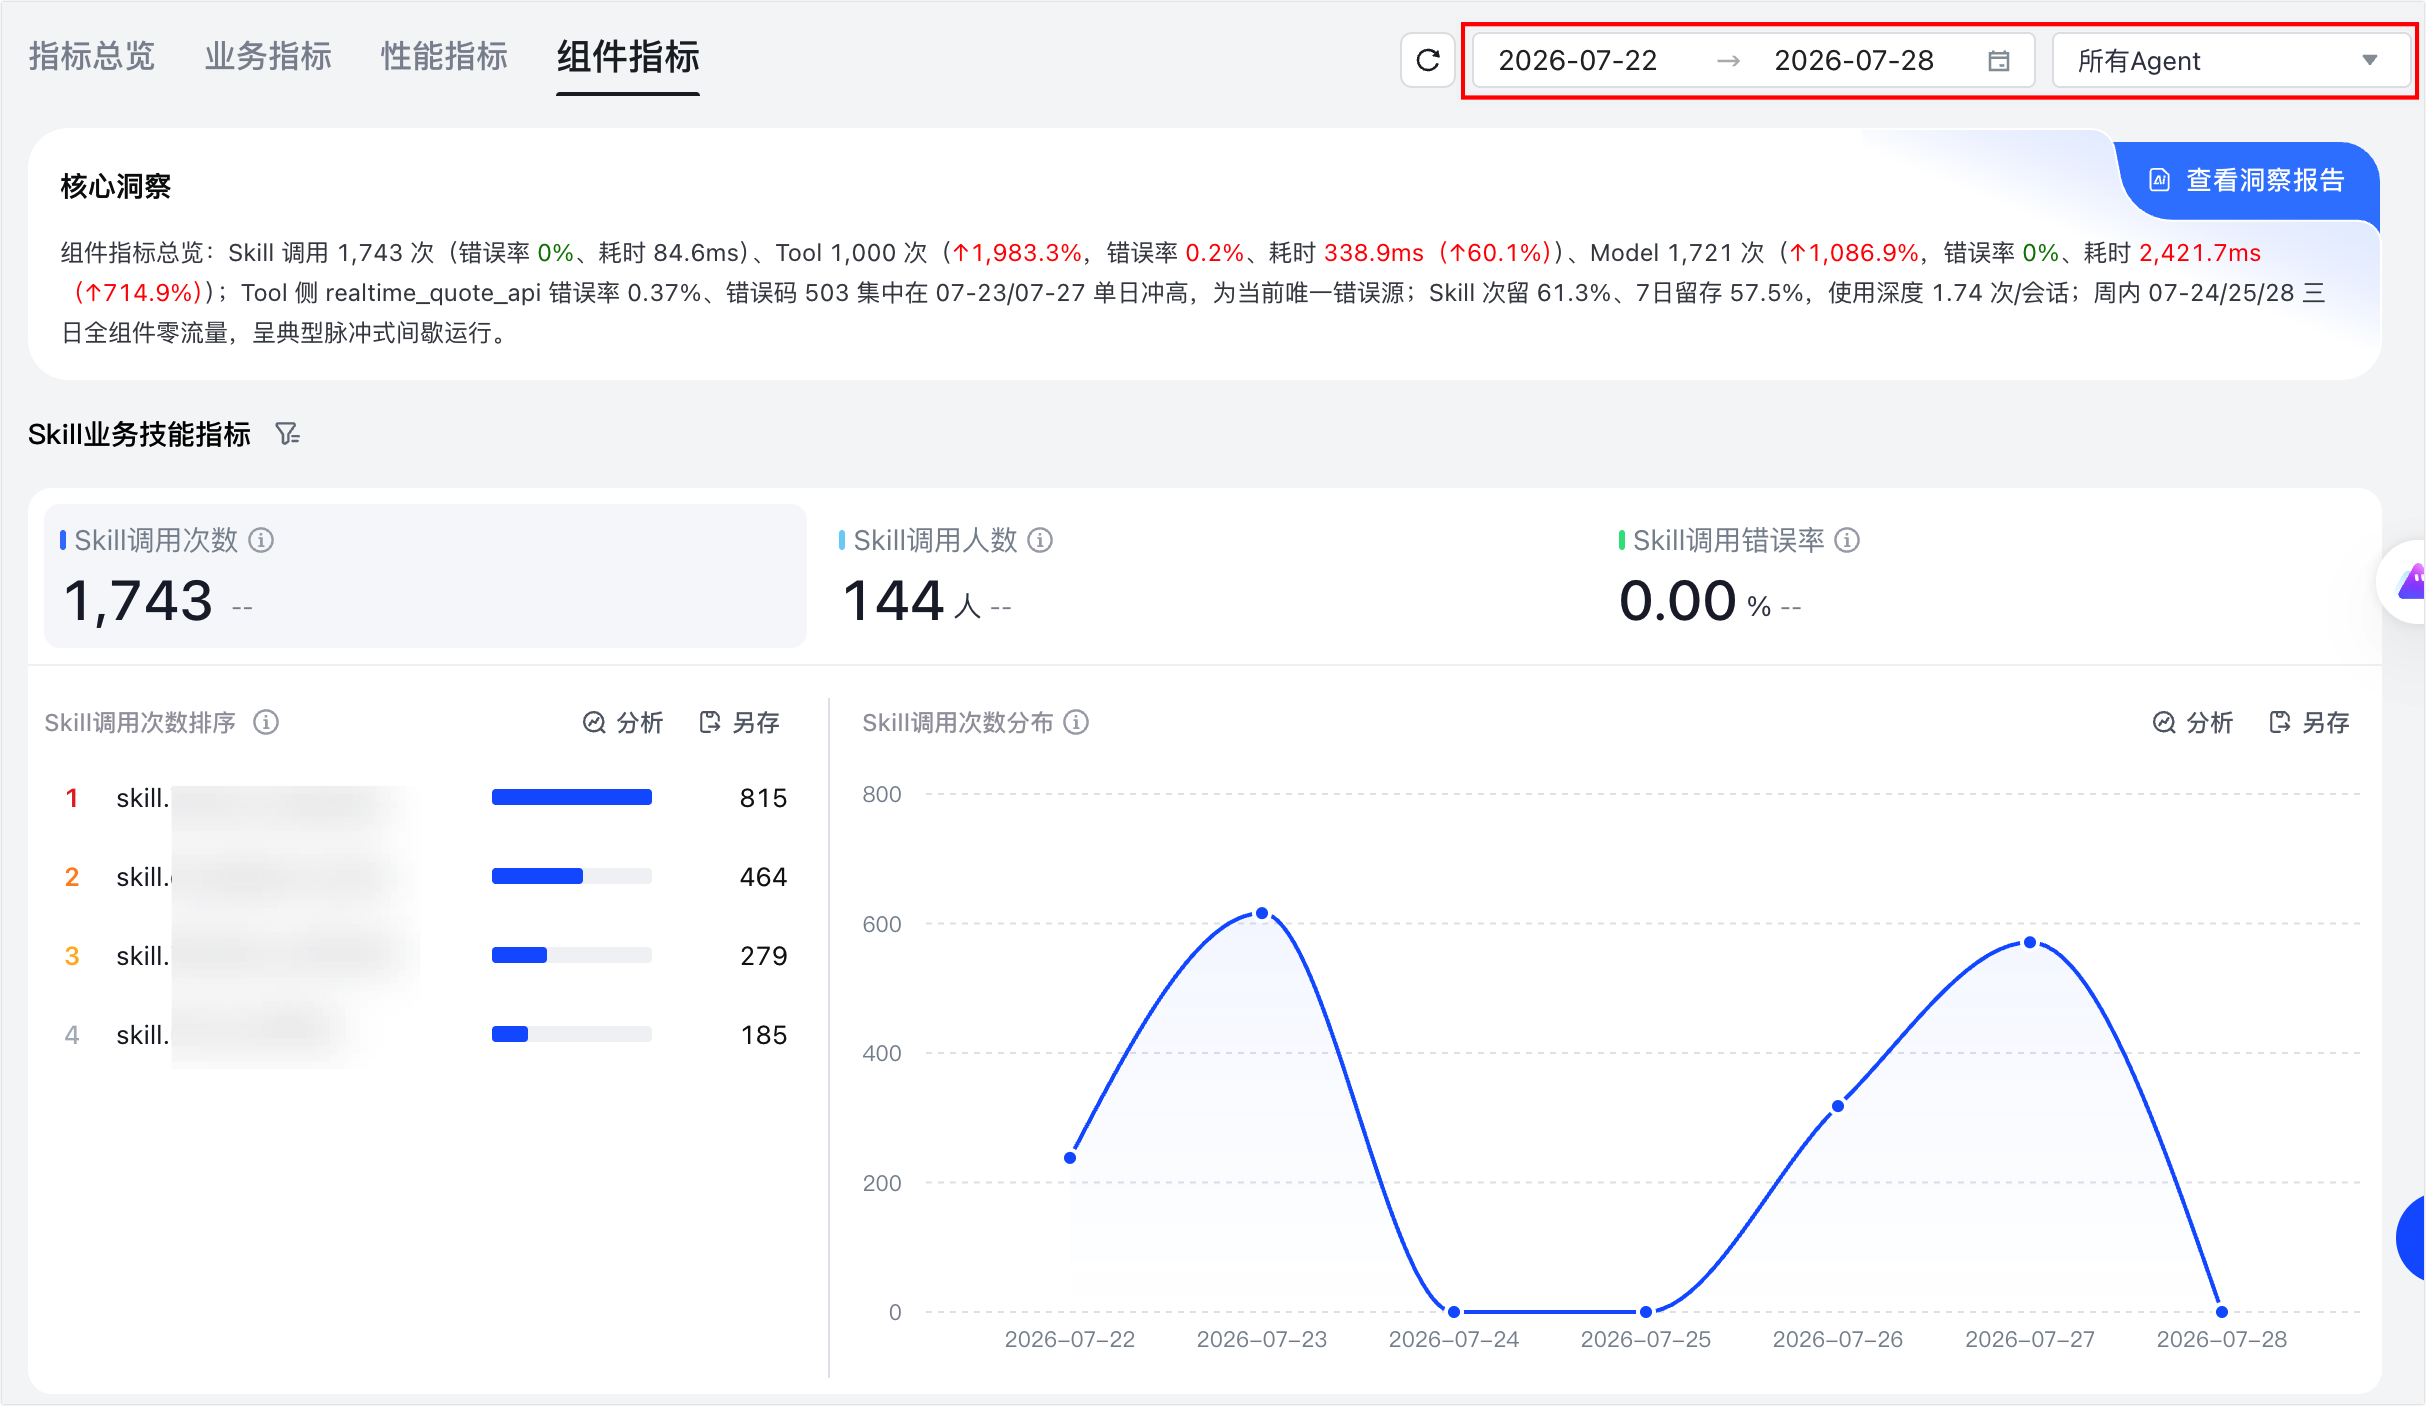Click chart data point for 2026-07-28
Screen dimensions: 2426x1406
2222,1312
